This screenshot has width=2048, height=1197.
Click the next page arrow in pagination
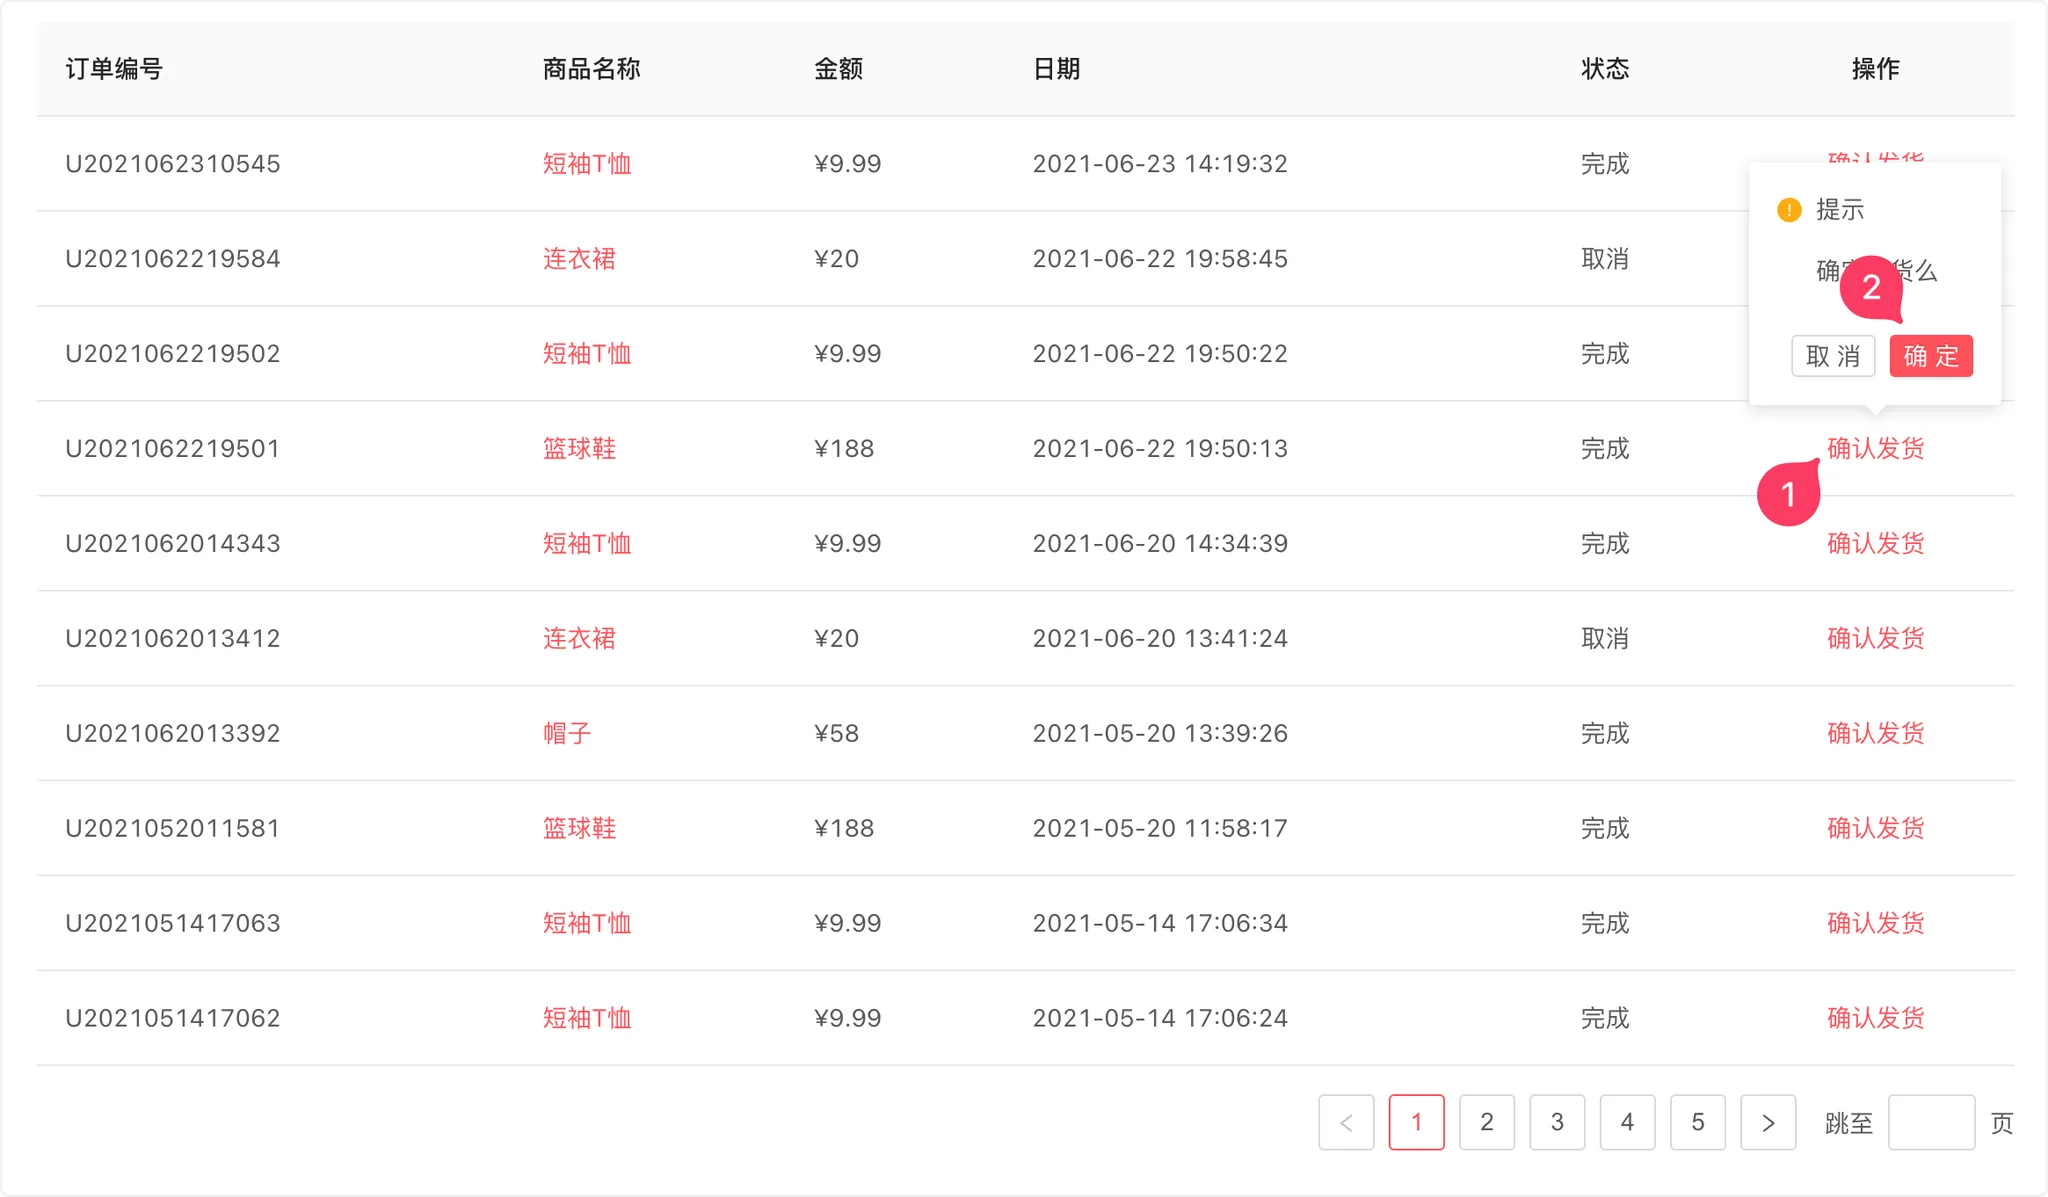pyautogui.click(x=1768, y=1122)
